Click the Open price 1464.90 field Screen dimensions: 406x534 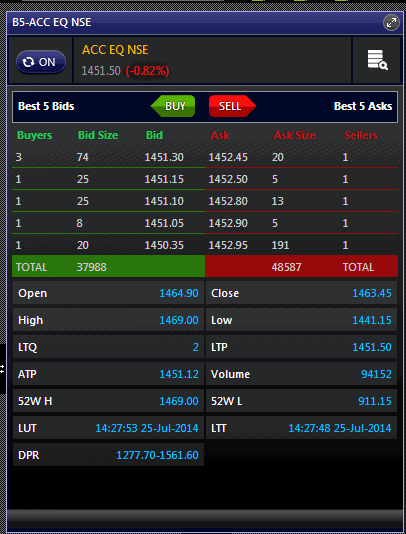tap(108, 293)
